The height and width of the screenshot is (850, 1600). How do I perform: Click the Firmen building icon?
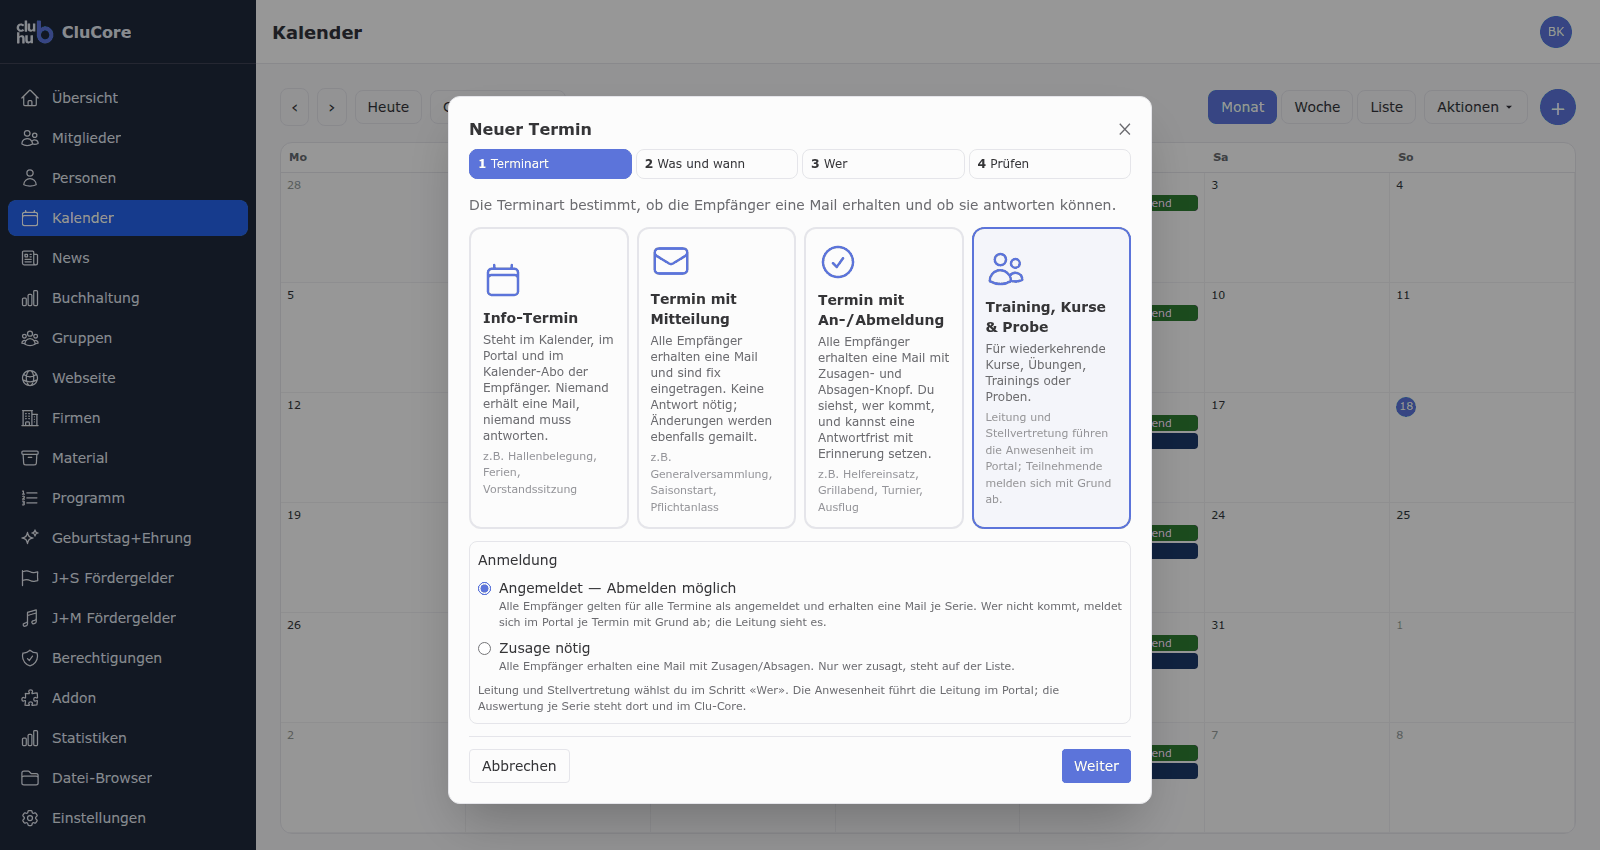[x=30, y=418]
